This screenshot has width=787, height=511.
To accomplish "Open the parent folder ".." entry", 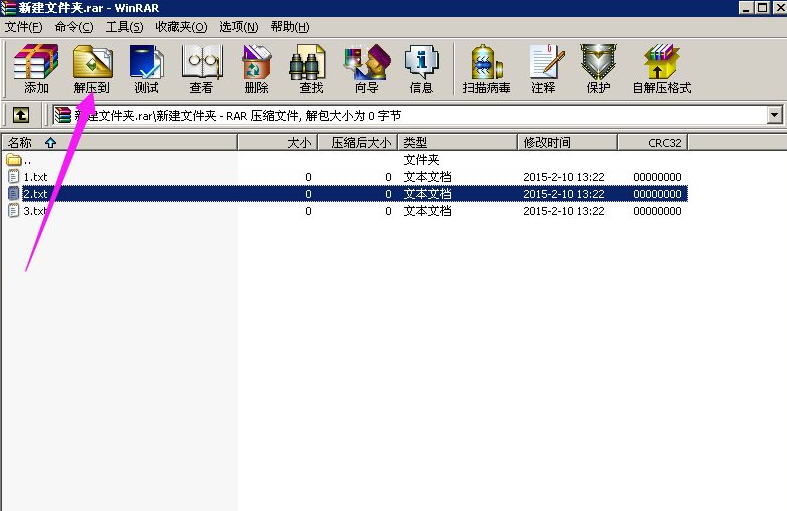I will (27, 160).
